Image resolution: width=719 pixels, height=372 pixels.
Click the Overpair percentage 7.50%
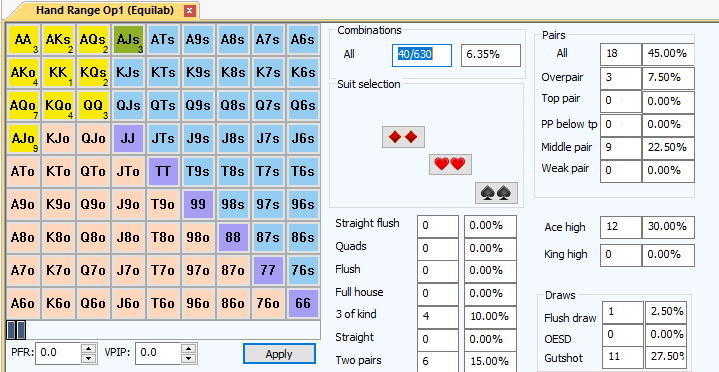coord(668,78)
